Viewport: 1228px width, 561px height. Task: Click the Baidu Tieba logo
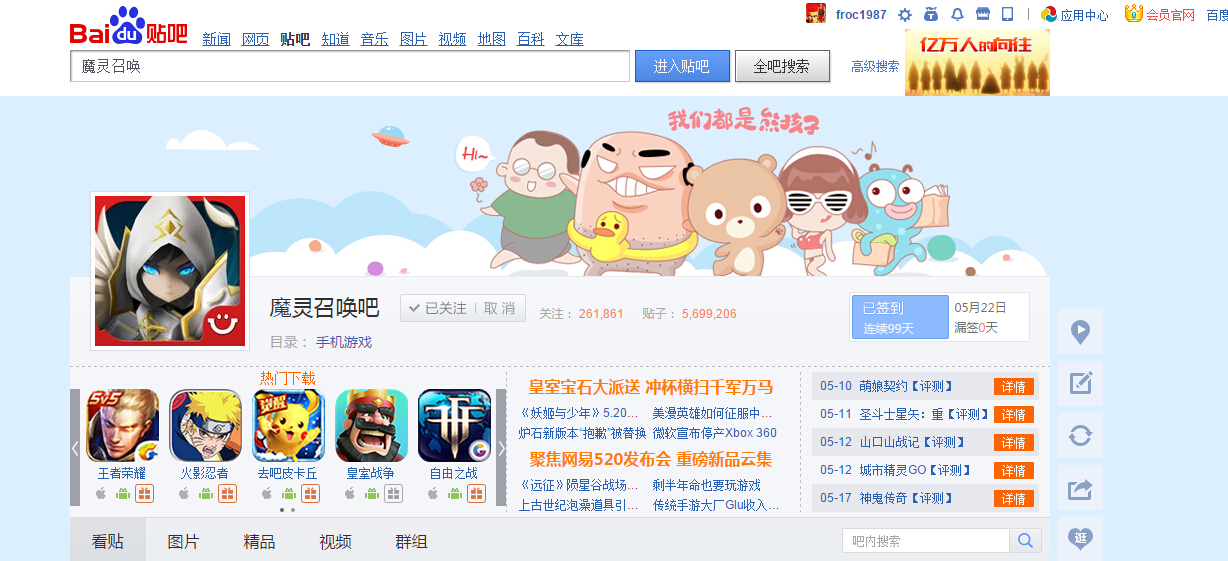pyautogui.click(x=129, y=27)
